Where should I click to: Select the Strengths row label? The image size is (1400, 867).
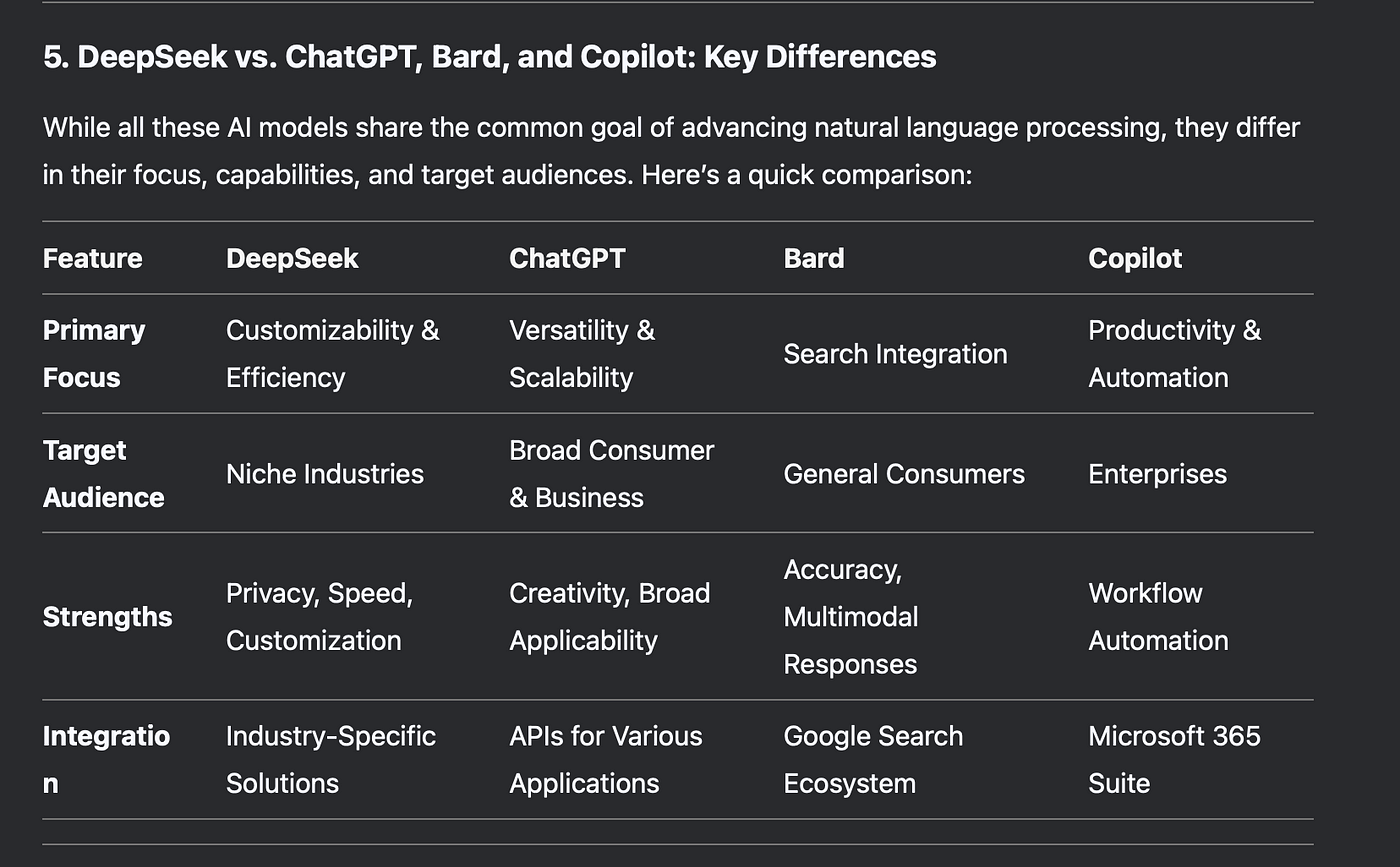[108, 616]
